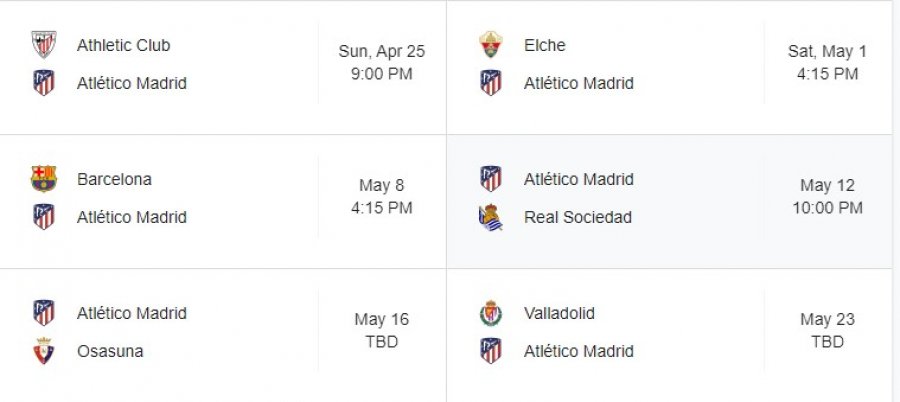Click Atlético Madrid crest in Athletic Club match
Image resolution: width=900 pixels, height=402 pixels.
[44, 83]
